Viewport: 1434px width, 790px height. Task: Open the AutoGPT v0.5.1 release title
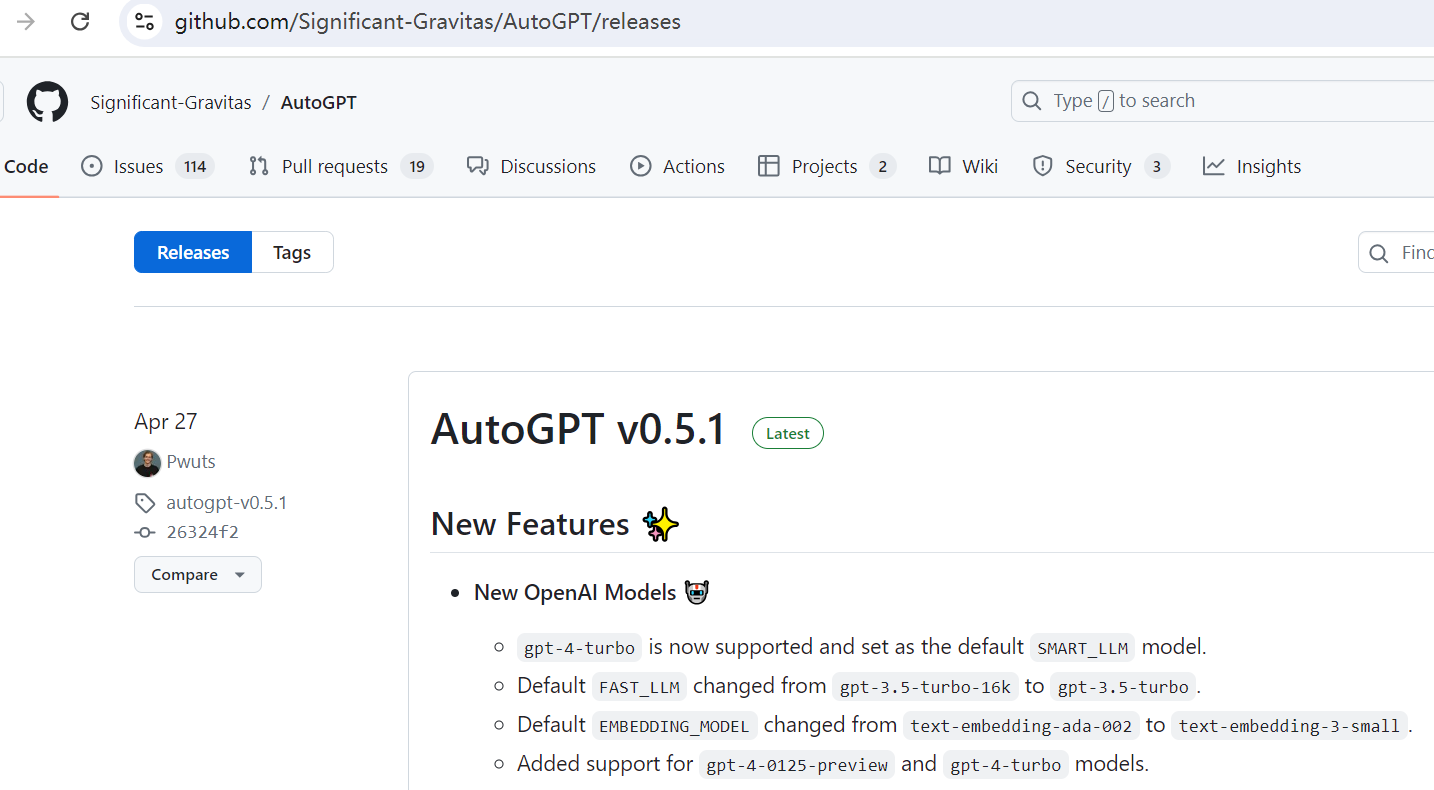click(578, 430)
